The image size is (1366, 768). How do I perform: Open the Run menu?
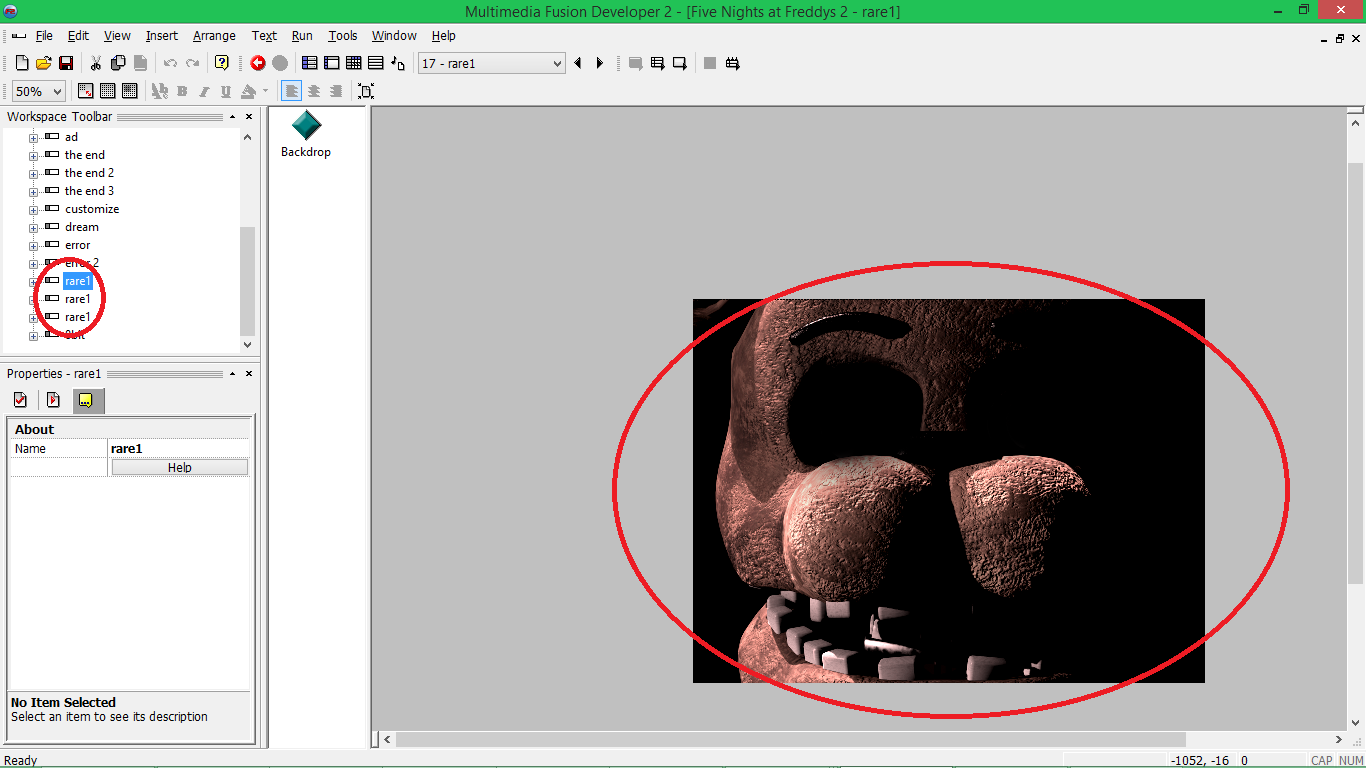click(x=302, y=35)
